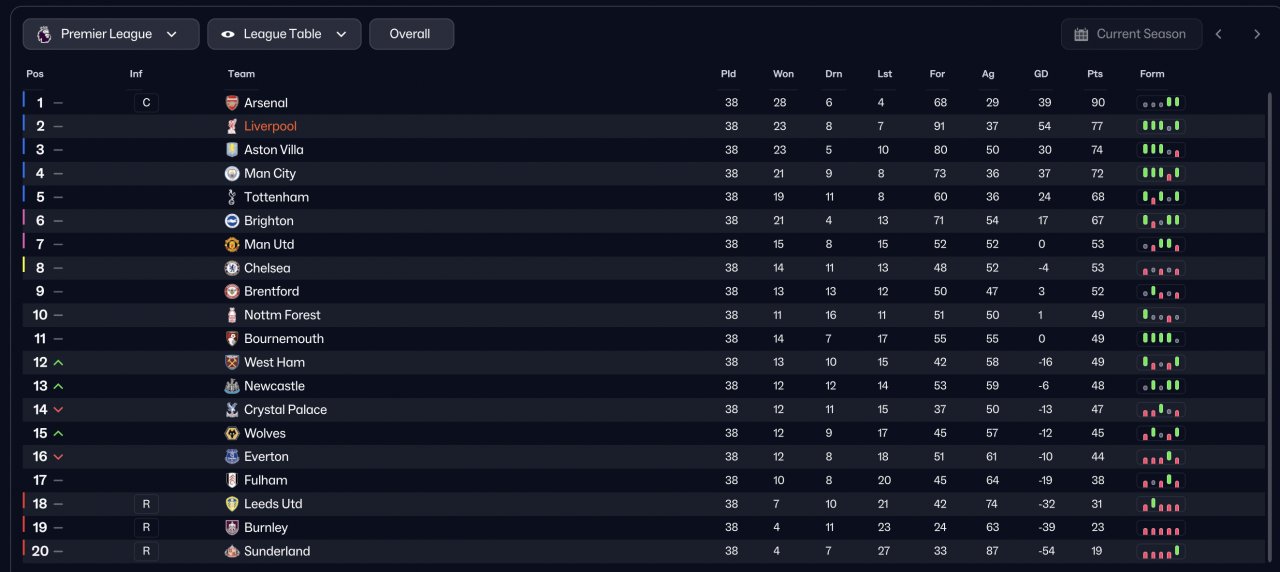Go to the next season arrow

pos(1257,34)
